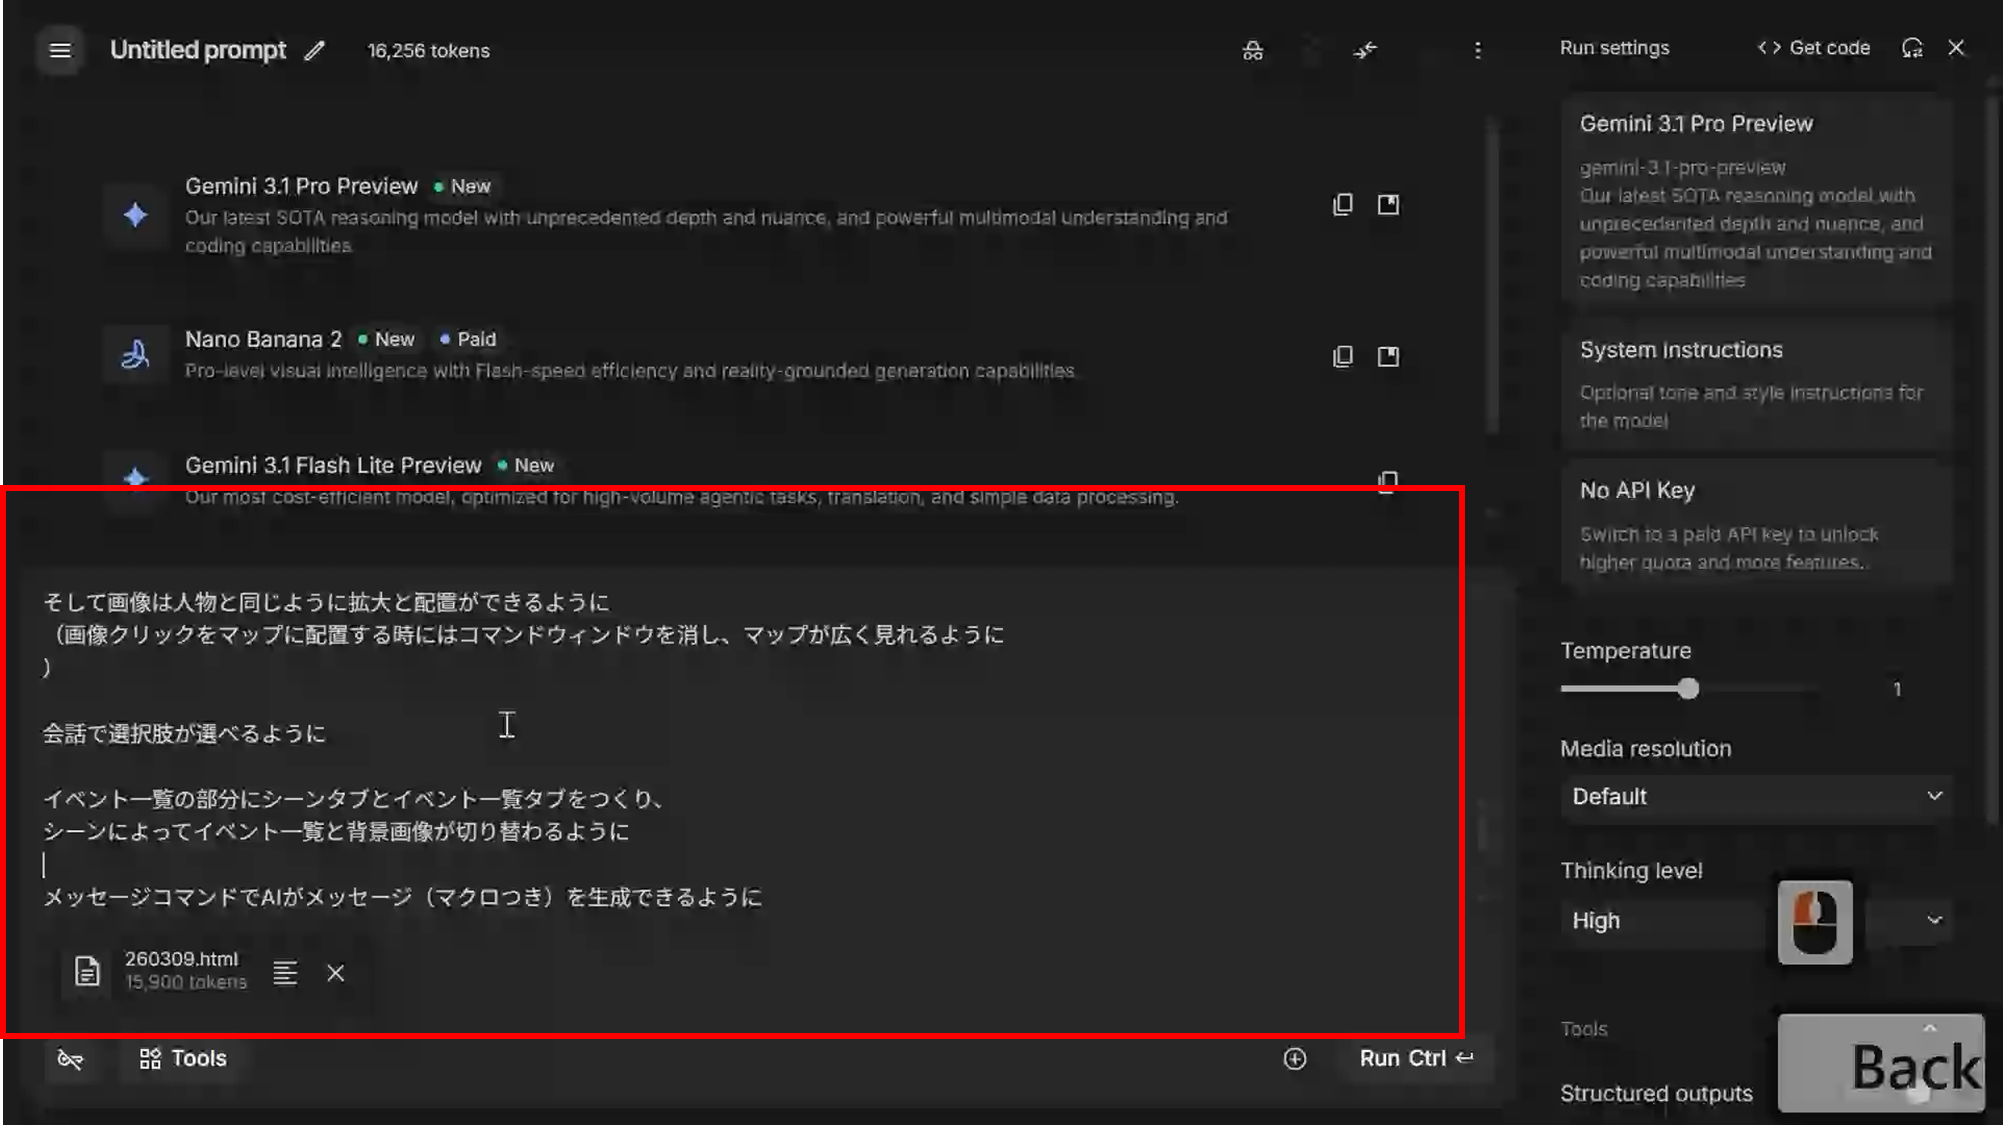Click the Temperature value field
This screenshot has height=1125, width=2003.
click(x=1897, y=689)
